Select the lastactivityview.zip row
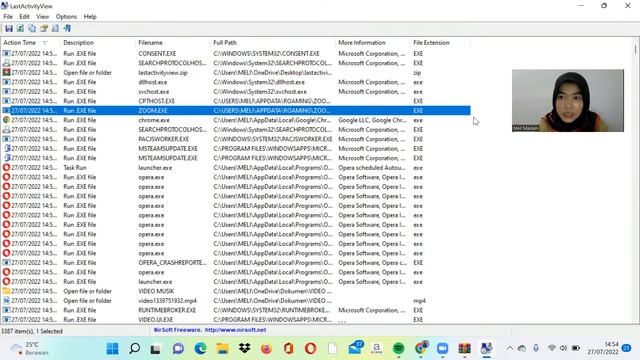The width and height of the screenshot is (640, 360). [x=236, y=73]
